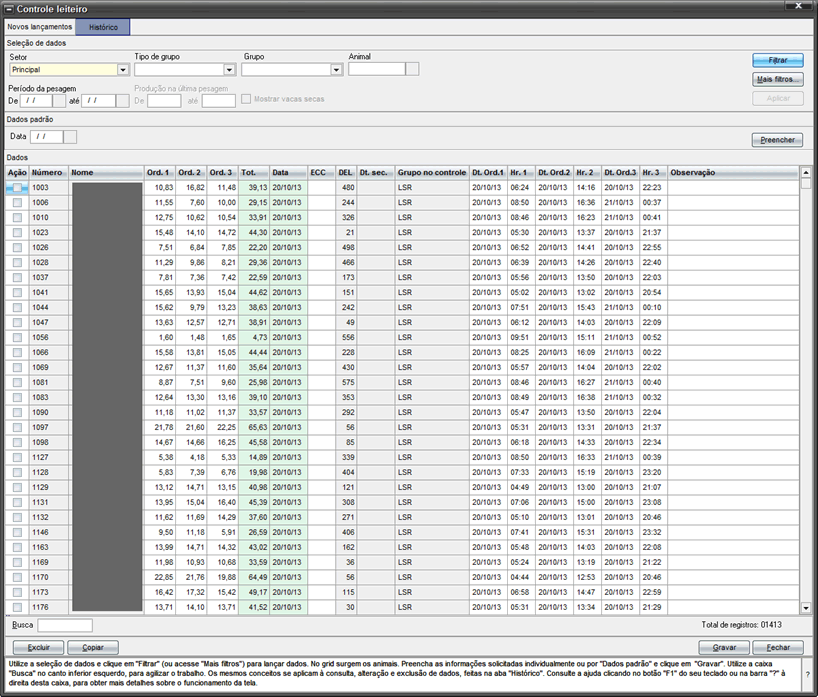Click the Preencher button

click(x=777, y=140)
